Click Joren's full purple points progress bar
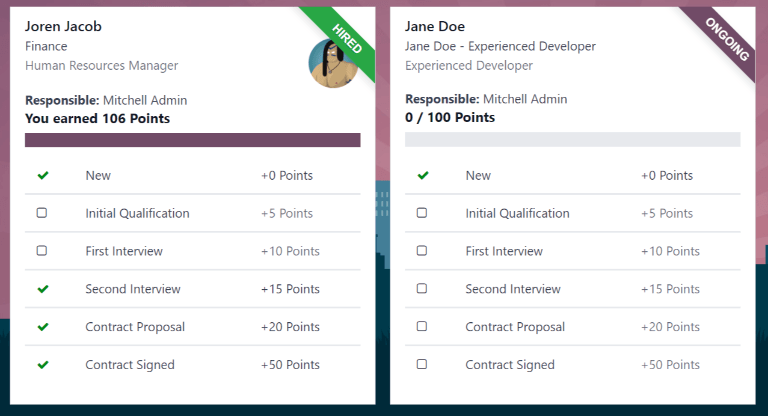 192,140
